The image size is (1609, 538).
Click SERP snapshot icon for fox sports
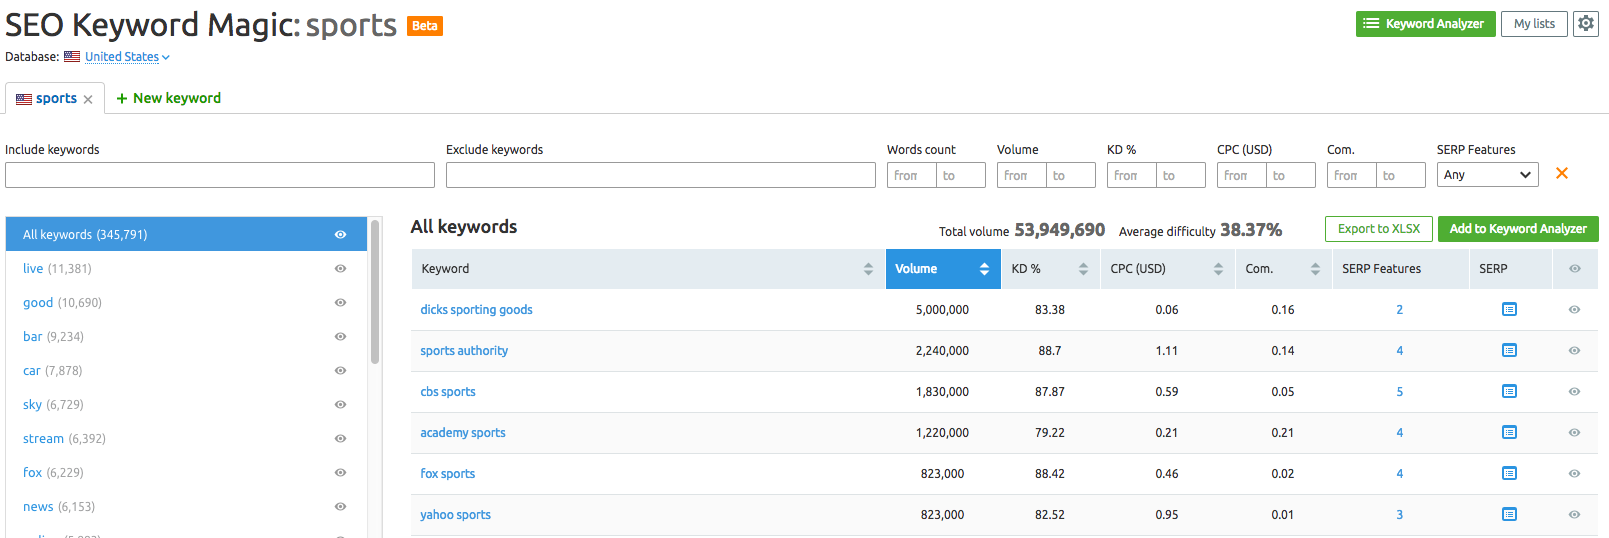click(x=1509, y=474)
